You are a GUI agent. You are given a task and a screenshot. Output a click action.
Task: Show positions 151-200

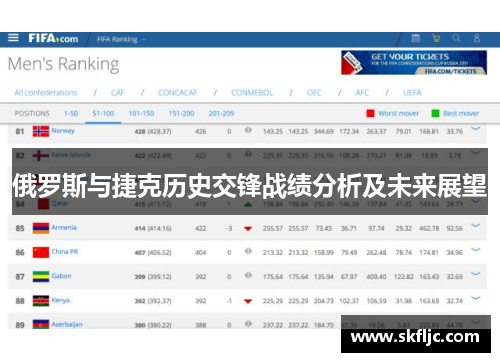pyautogui.click(x=181, y=113)
